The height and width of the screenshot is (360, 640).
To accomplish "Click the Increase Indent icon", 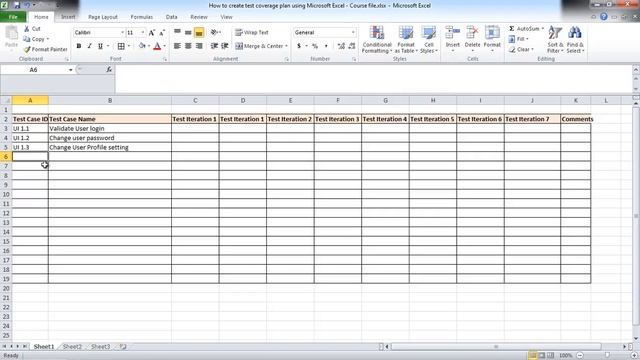I will tap(224, 46).
